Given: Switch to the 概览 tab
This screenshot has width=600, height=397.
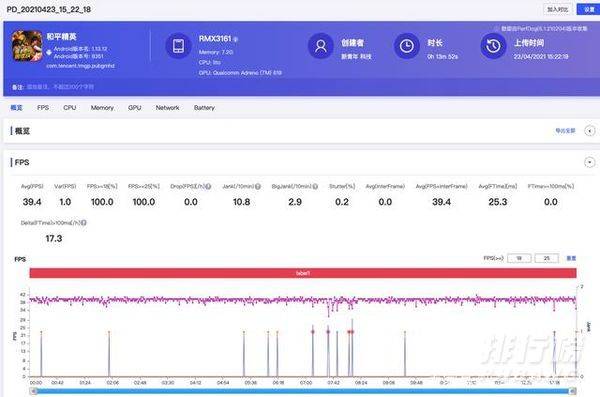Looking at the screenshot, I should 16,108.
